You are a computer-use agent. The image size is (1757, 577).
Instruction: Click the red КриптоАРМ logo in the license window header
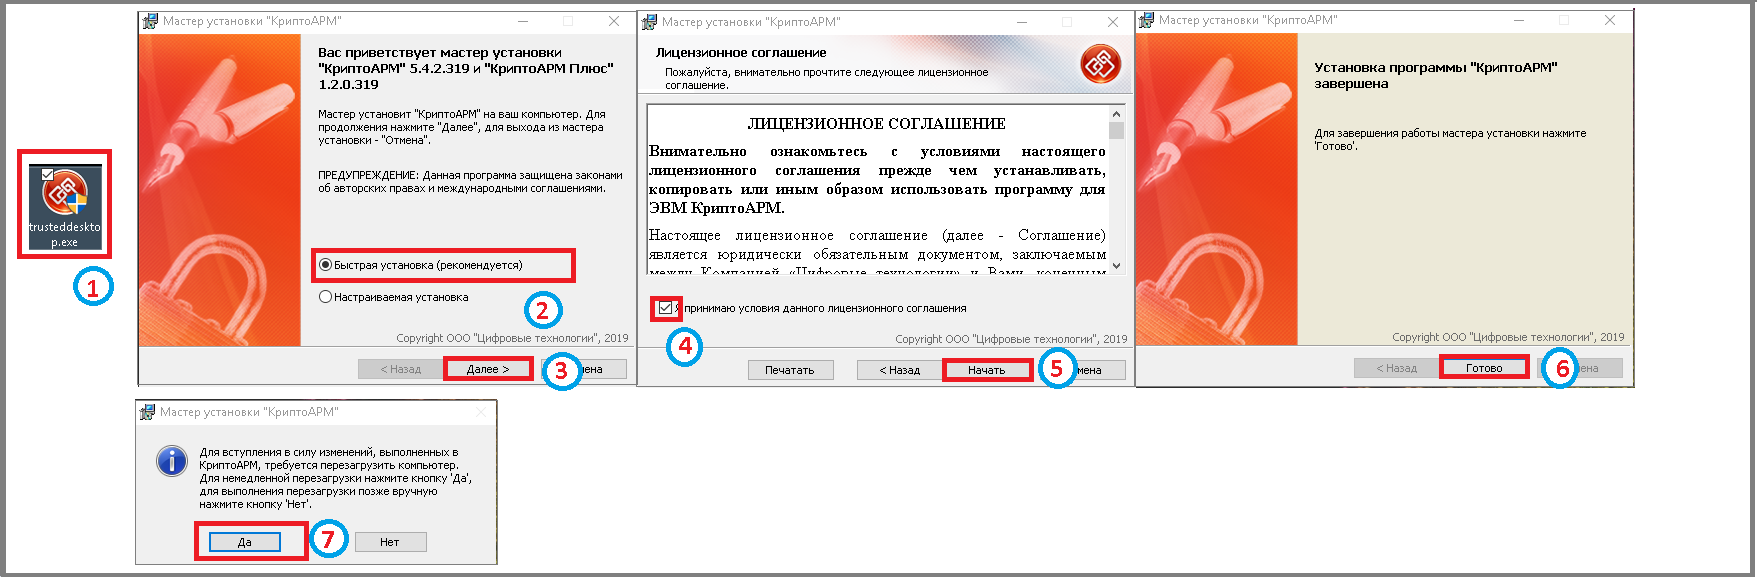(1100, 65)
